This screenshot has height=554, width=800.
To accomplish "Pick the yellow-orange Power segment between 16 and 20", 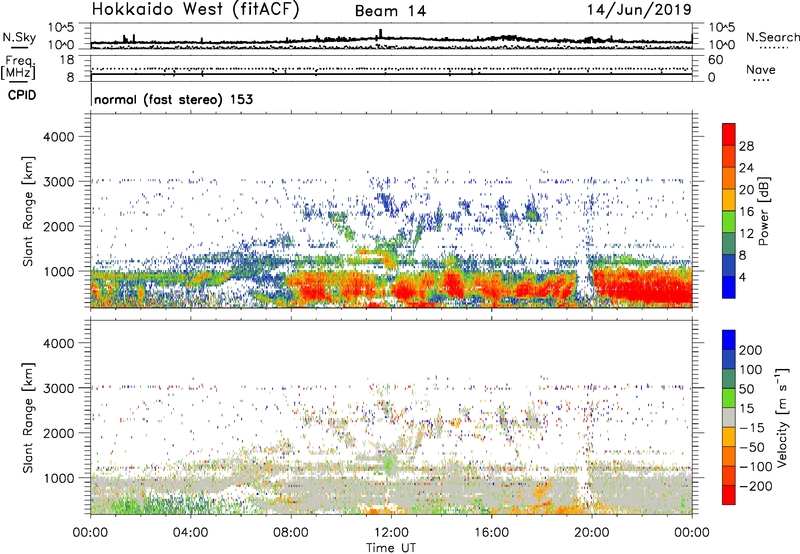I will pos(729,200).
